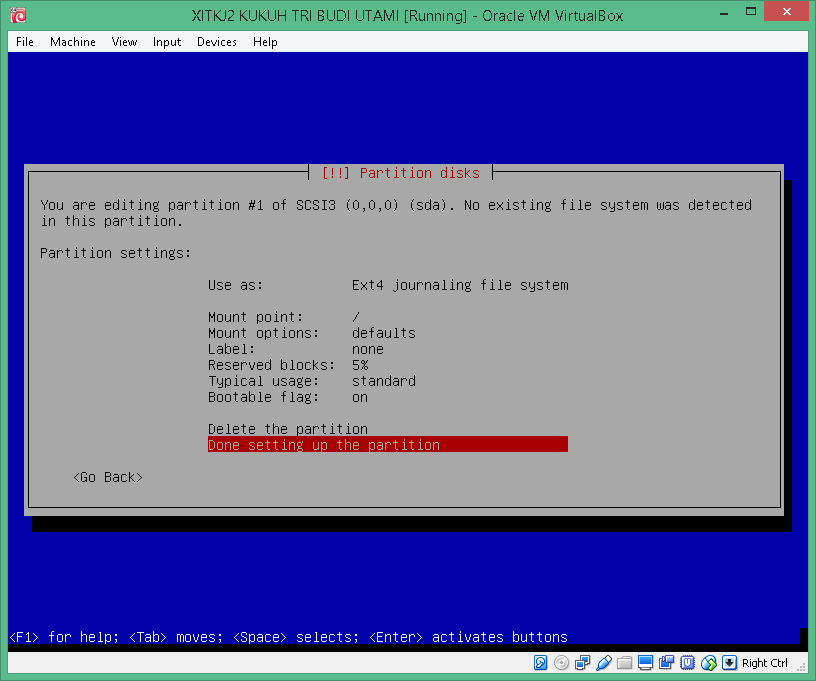This screenshot has height=681, width=816.
Task: Select the Mount point setting row
Action: (x=284, y=317)
